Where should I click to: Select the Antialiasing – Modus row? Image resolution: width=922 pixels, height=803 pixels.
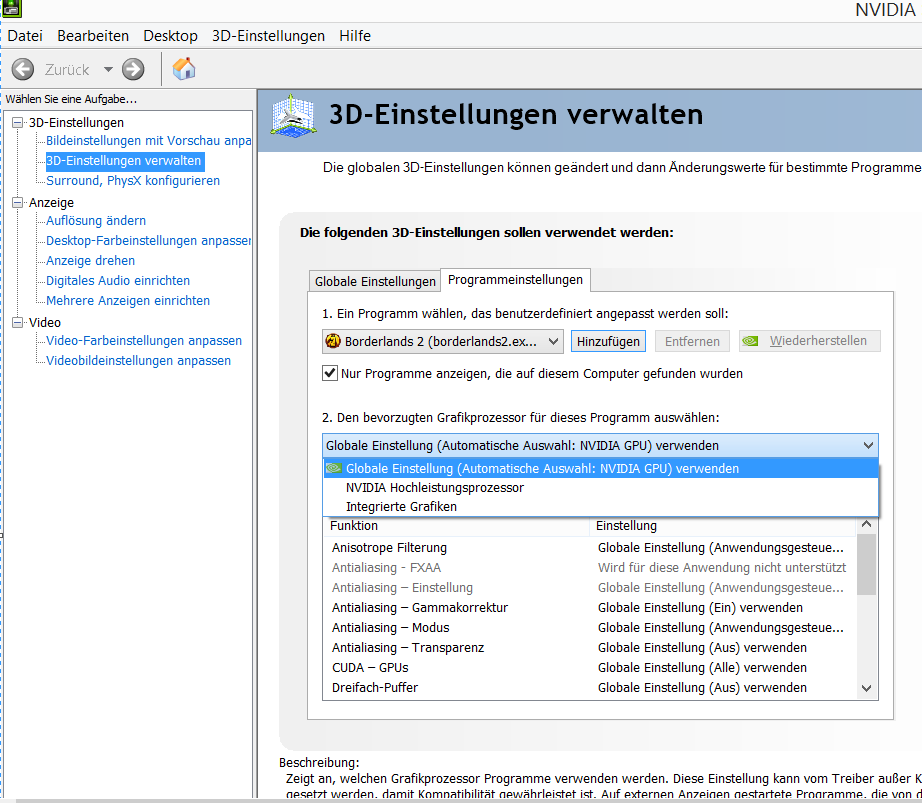point(590,628)
